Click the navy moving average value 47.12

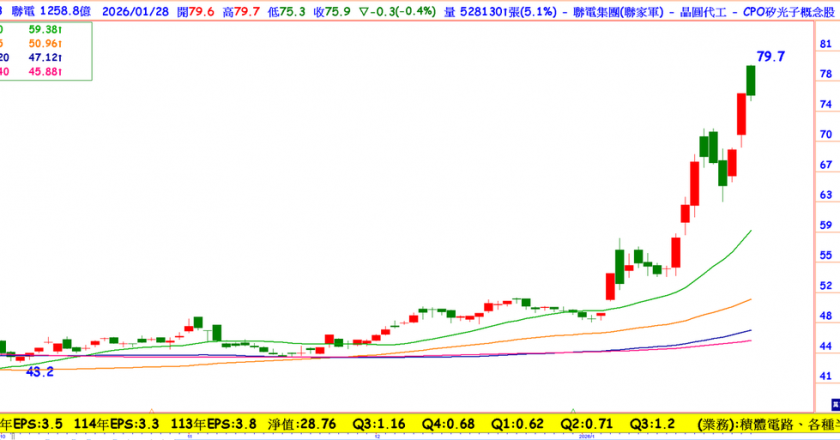click(x=45, y=57)
